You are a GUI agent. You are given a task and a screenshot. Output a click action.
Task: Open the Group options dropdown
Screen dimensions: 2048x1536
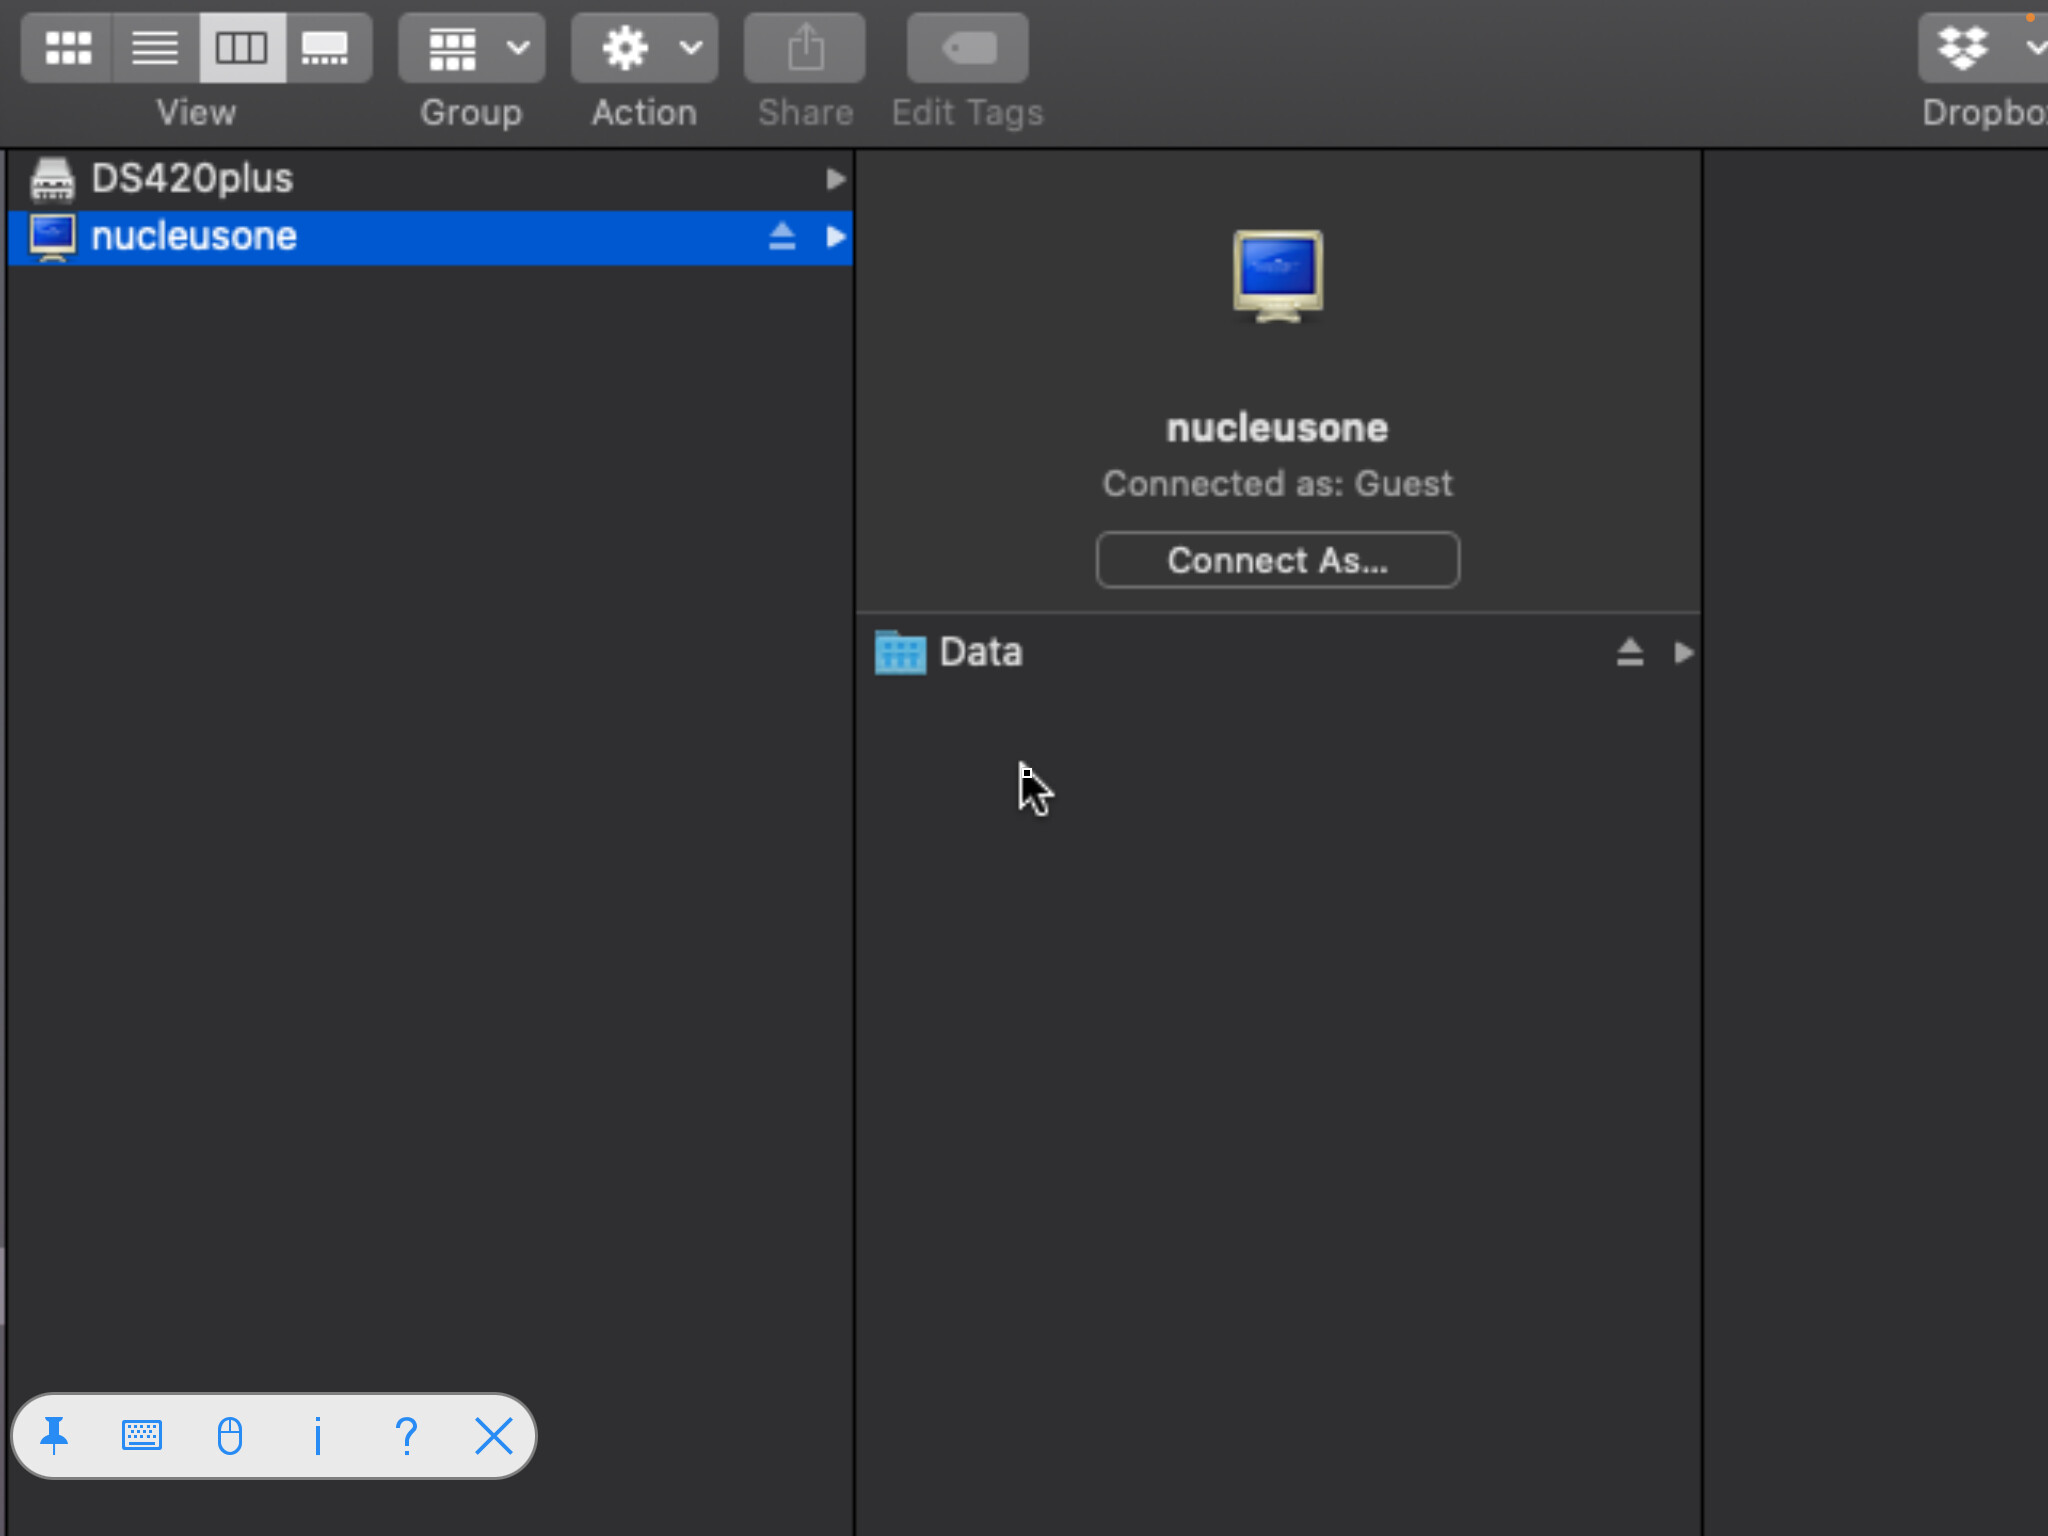[472, 48]
